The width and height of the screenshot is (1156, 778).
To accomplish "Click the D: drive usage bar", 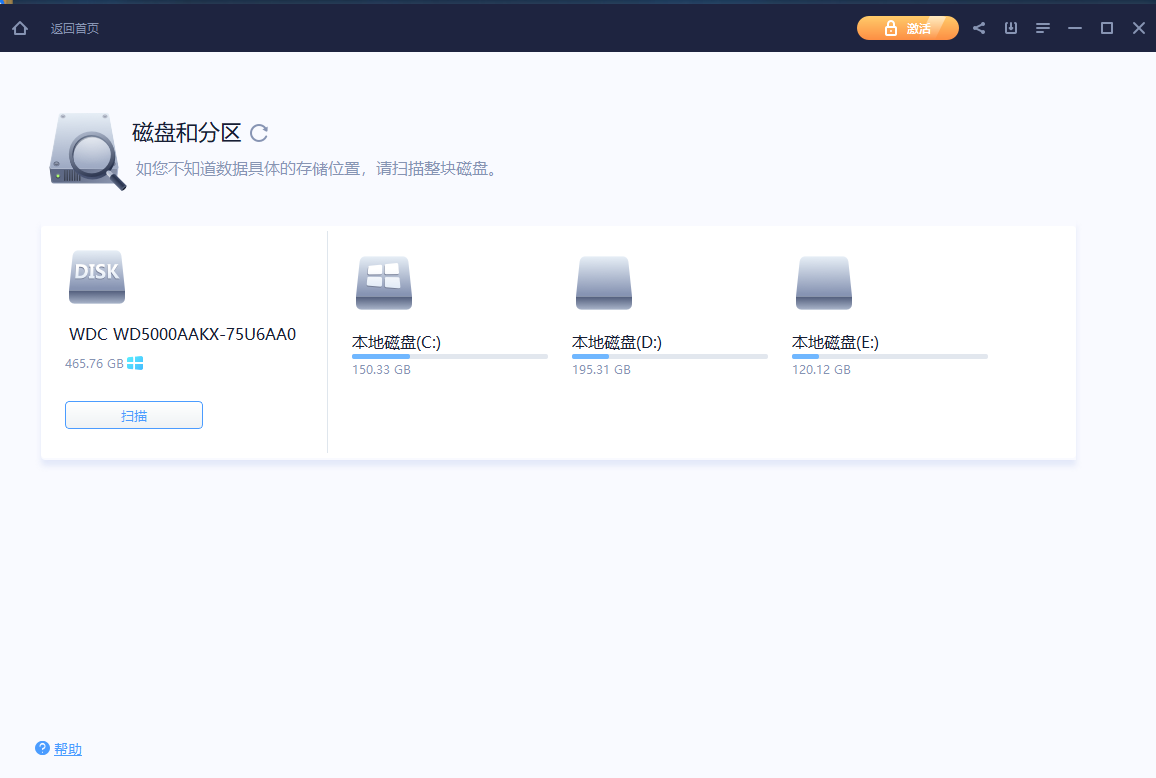I will coord(670,356).
